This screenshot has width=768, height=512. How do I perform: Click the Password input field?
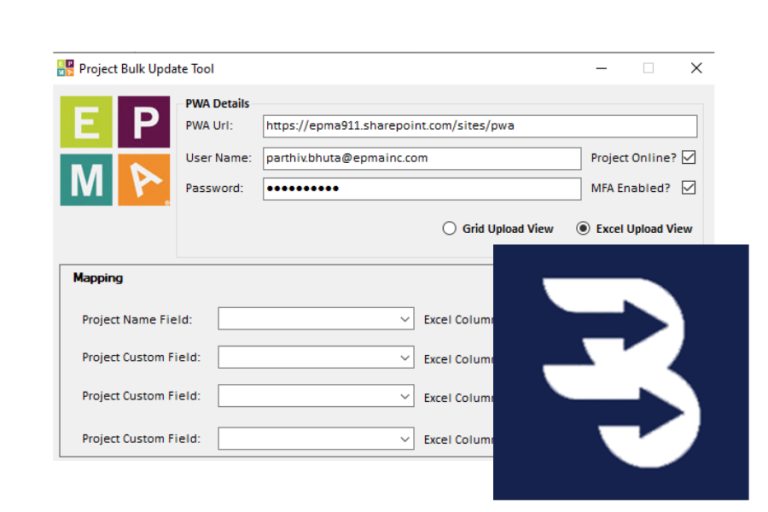tap(422, 189)
